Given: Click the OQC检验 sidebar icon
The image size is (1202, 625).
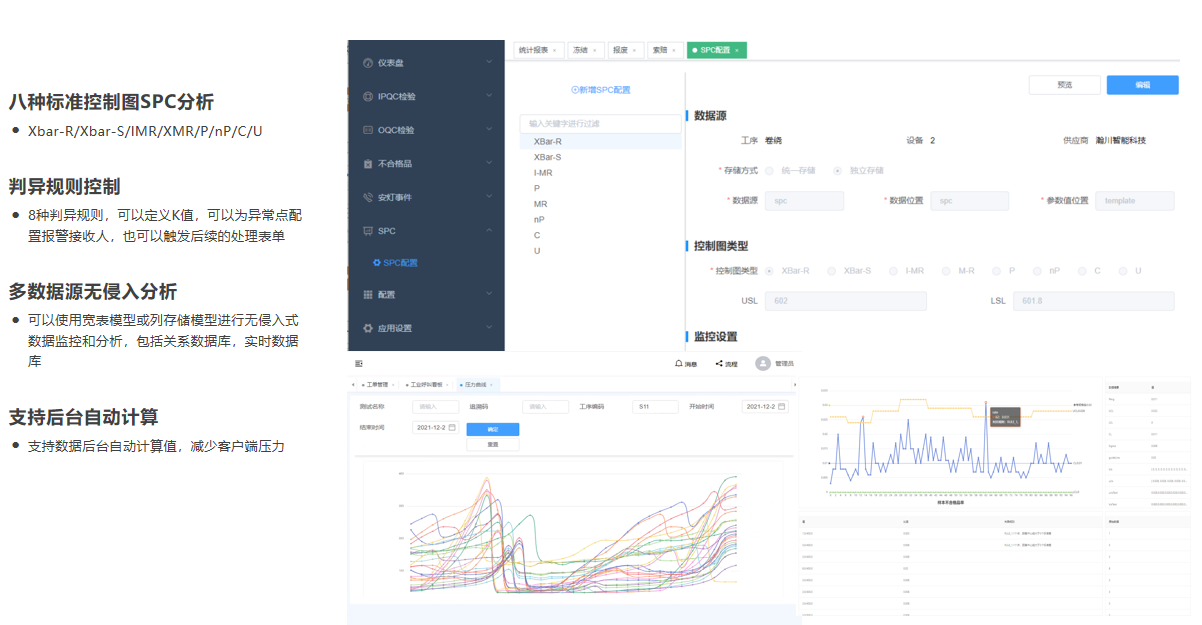Looking at the screenshot, I should [368, 130].
